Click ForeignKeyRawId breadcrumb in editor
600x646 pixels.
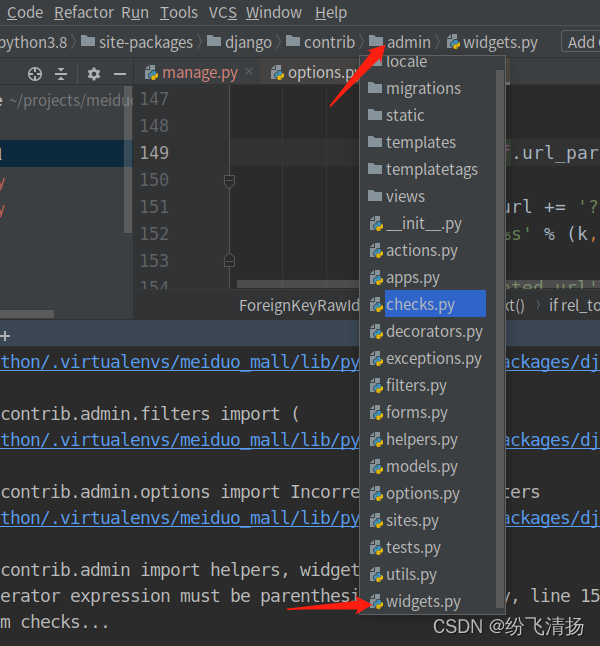pos(299,306)
